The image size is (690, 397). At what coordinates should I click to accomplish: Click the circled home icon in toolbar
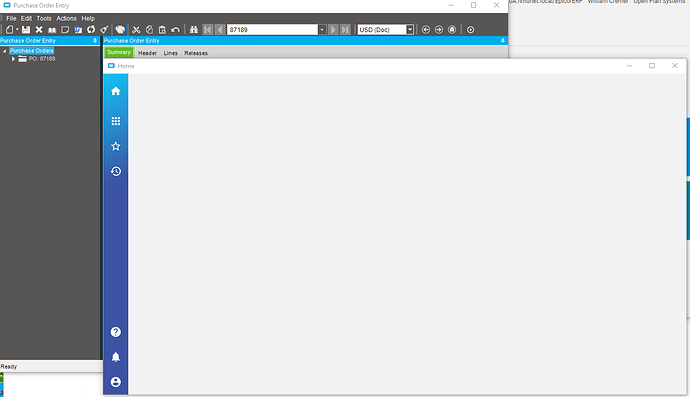coord(452,29)
